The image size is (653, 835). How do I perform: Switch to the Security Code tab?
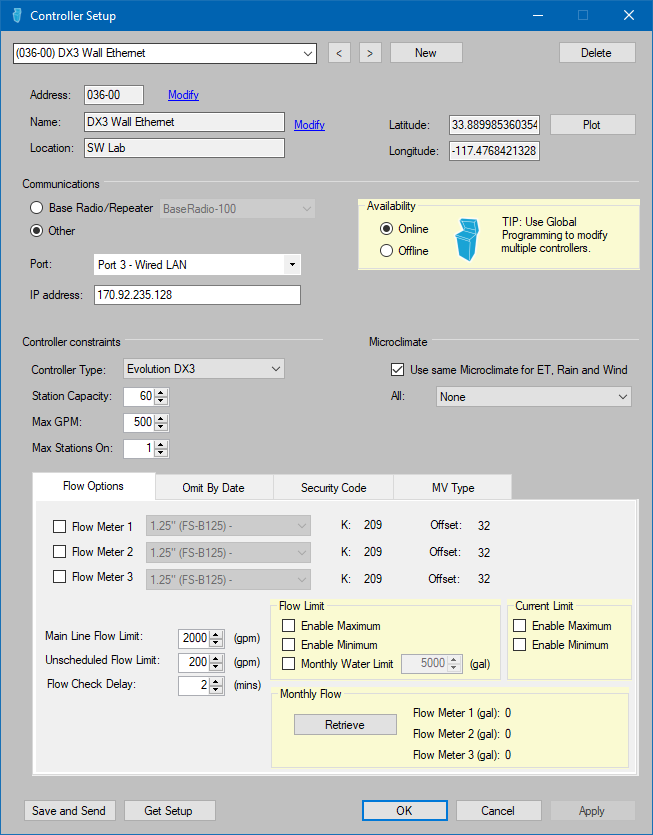333,488
